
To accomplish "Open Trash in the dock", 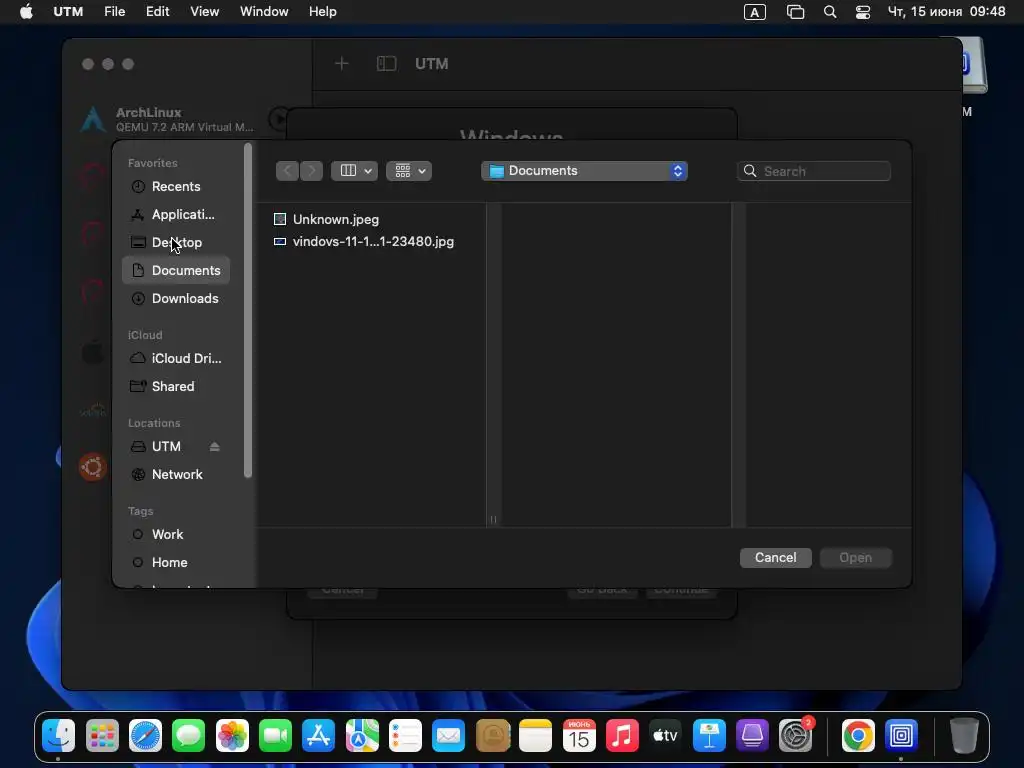I will (x=964, y=736).
